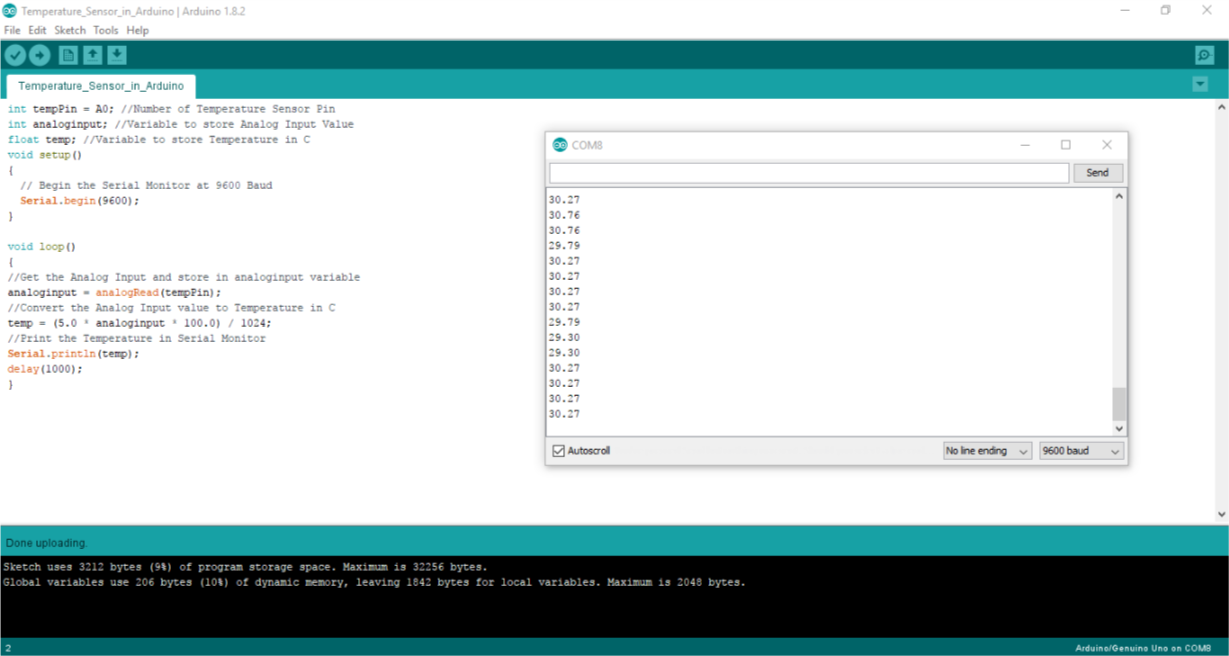The width and height of the screenshot is (1229, 656).
Task: Open the No line ending dropdown
Action: [987, 450]
